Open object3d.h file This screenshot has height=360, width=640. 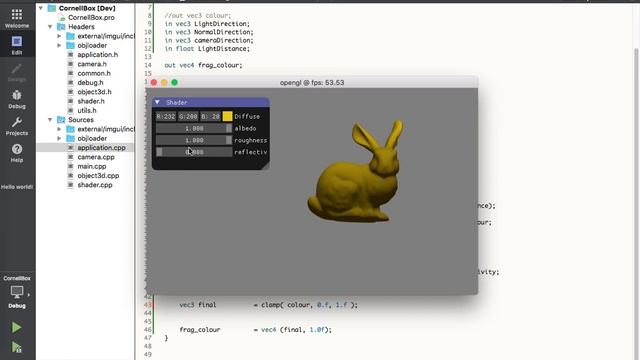click(94, 92)
